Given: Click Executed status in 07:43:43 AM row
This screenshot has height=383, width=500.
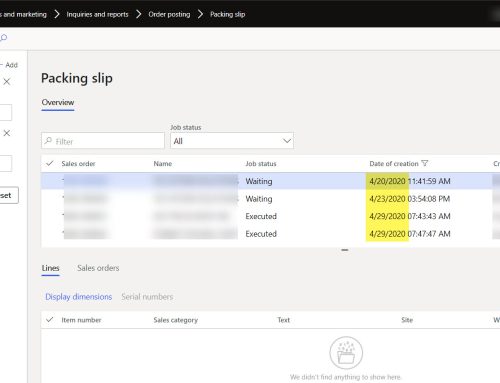Looking at the screenshot, I should pos(261,216).
